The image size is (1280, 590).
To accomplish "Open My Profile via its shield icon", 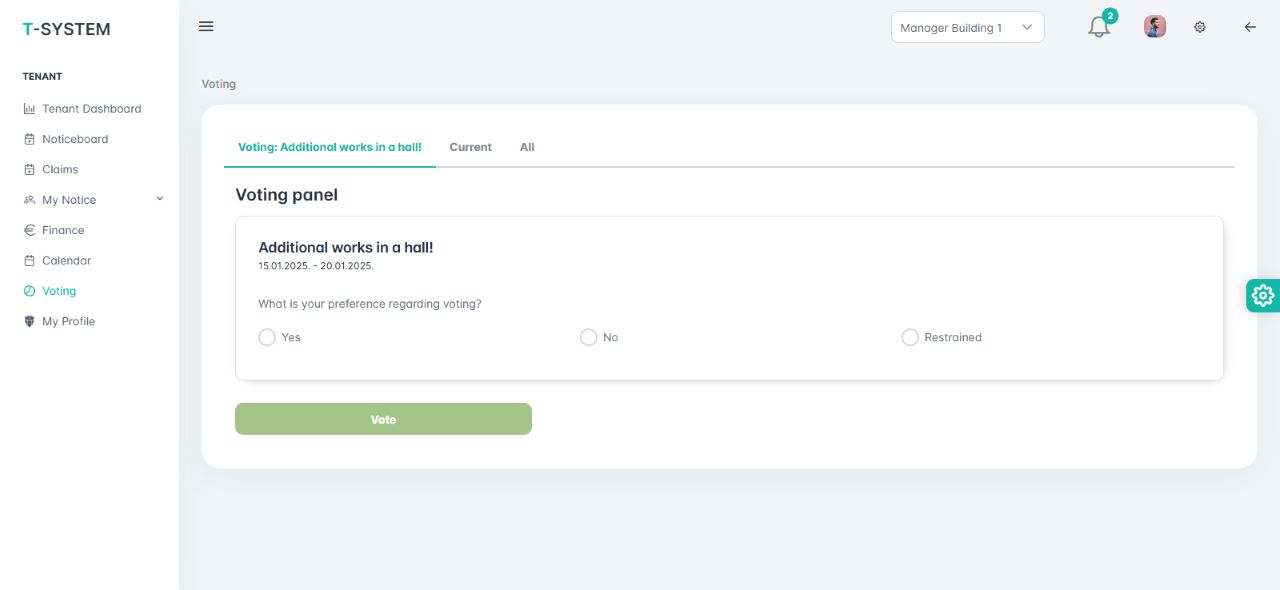I will click(x=29, y=321).
